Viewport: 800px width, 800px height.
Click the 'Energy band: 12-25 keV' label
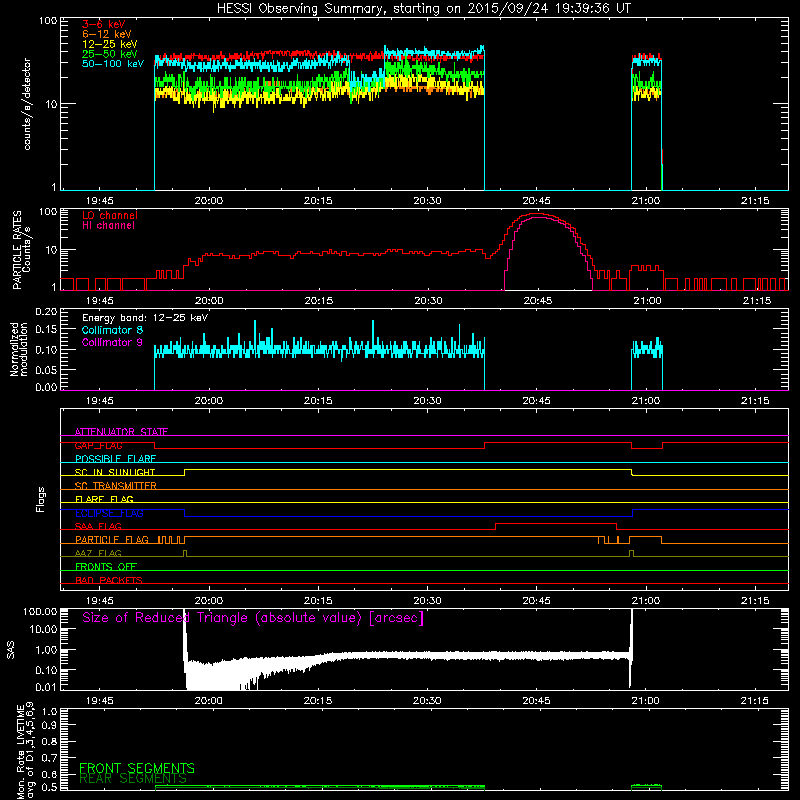click(x=145, y=318)
